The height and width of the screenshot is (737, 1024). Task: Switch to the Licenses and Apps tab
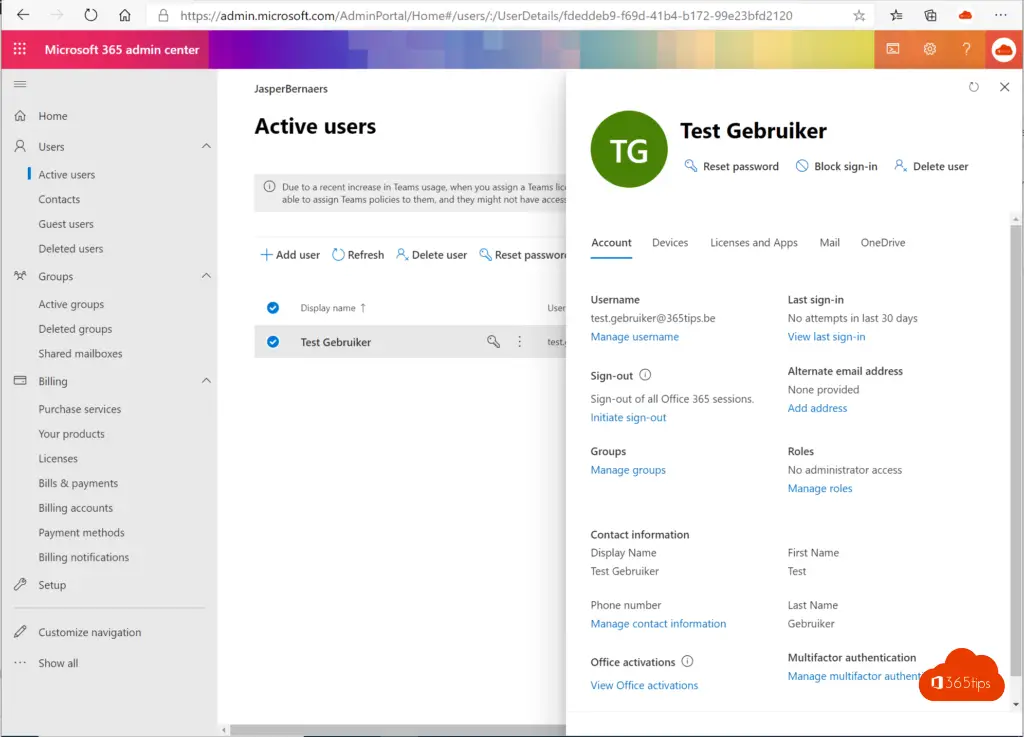753,243
